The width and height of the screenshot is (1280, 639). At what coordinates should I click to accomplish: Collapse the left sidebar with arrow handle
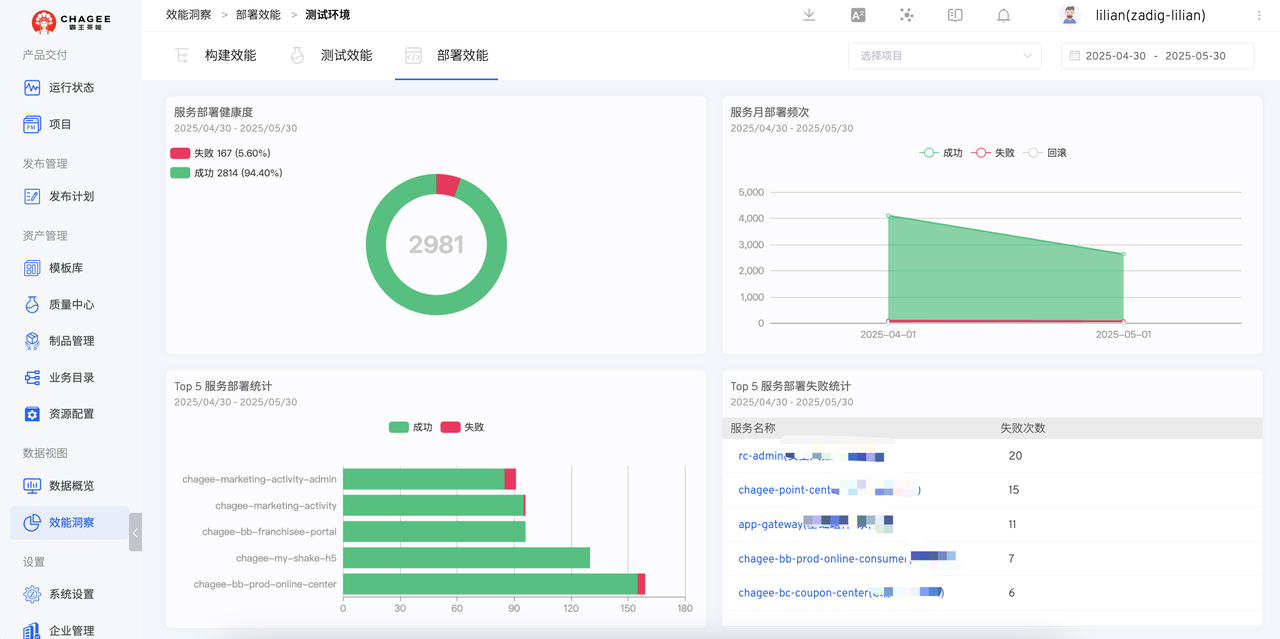point(135,532)
